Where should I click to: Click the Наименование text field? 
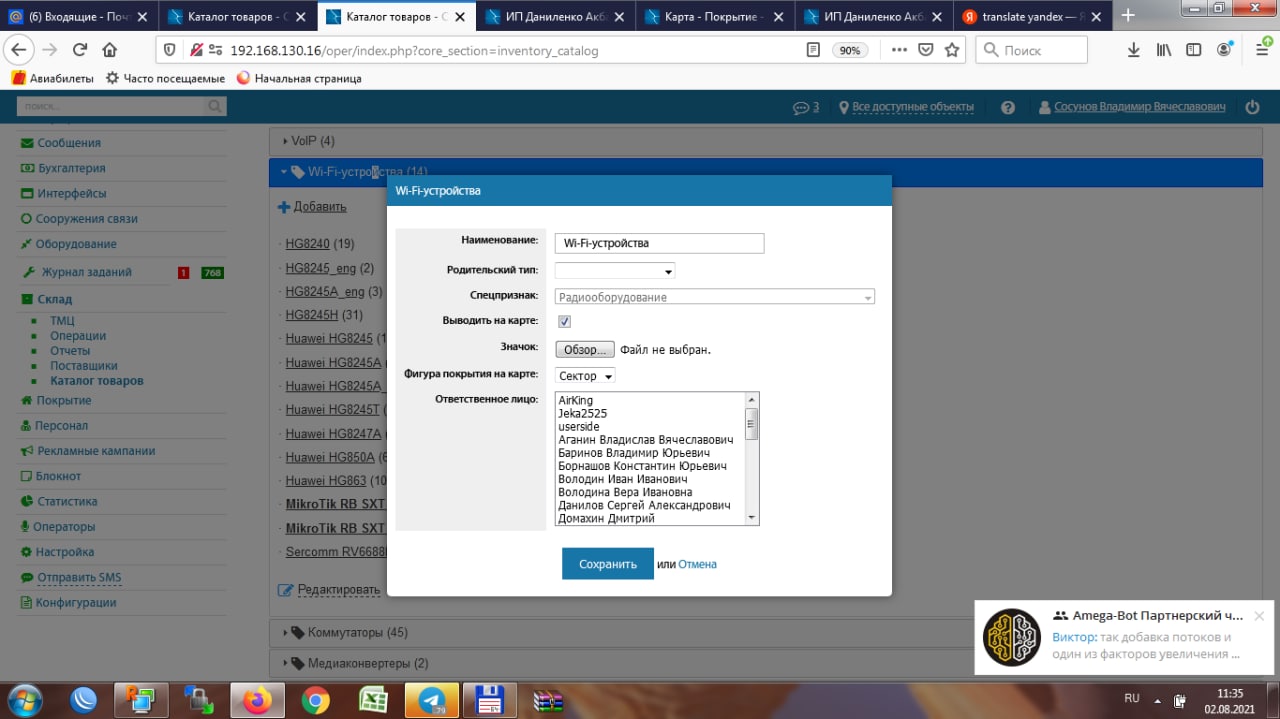tap(659, 243)
